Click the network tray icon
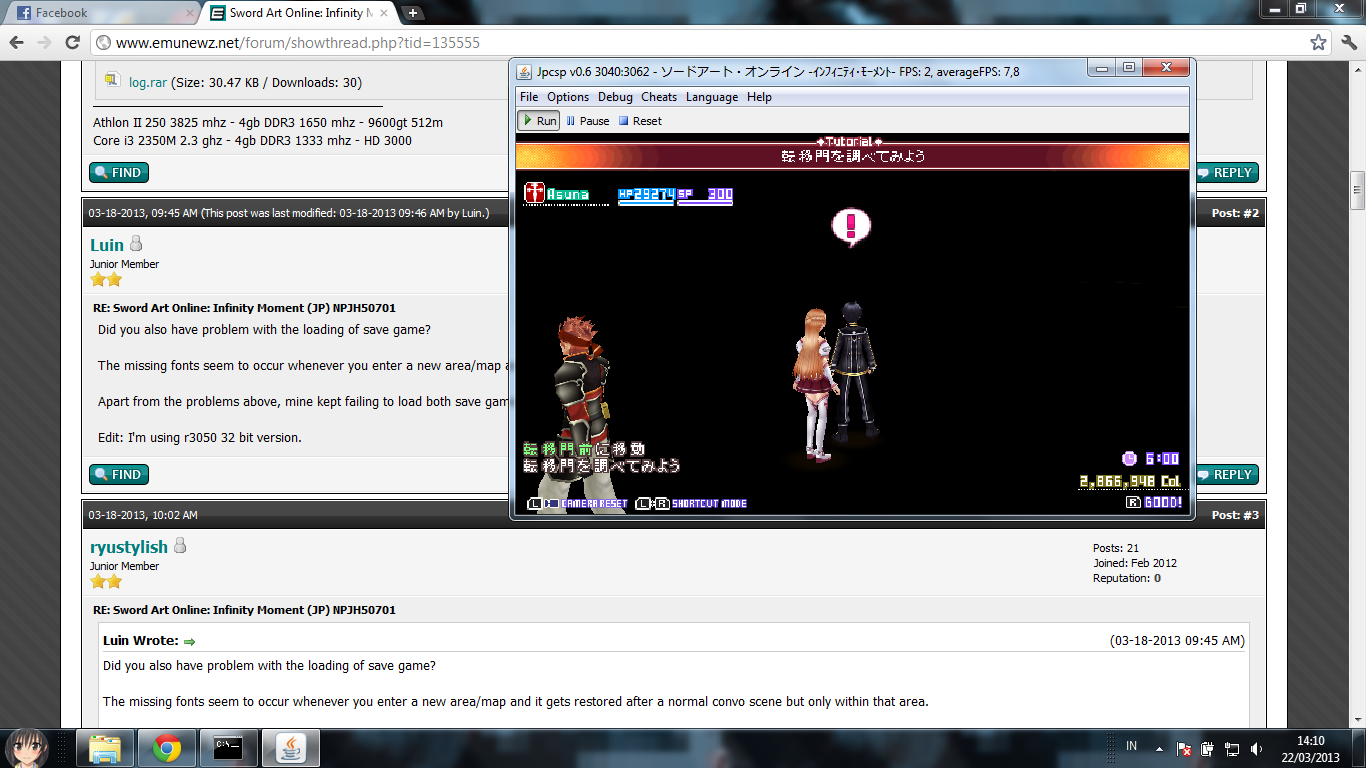This screenshot has height=768, width=1366. pyautogui.click(x=1232, y=748)
